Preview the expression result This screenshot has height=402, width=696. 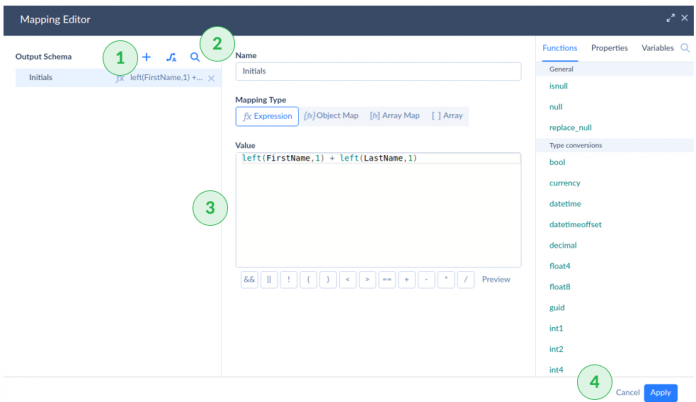tap(497, 280)
